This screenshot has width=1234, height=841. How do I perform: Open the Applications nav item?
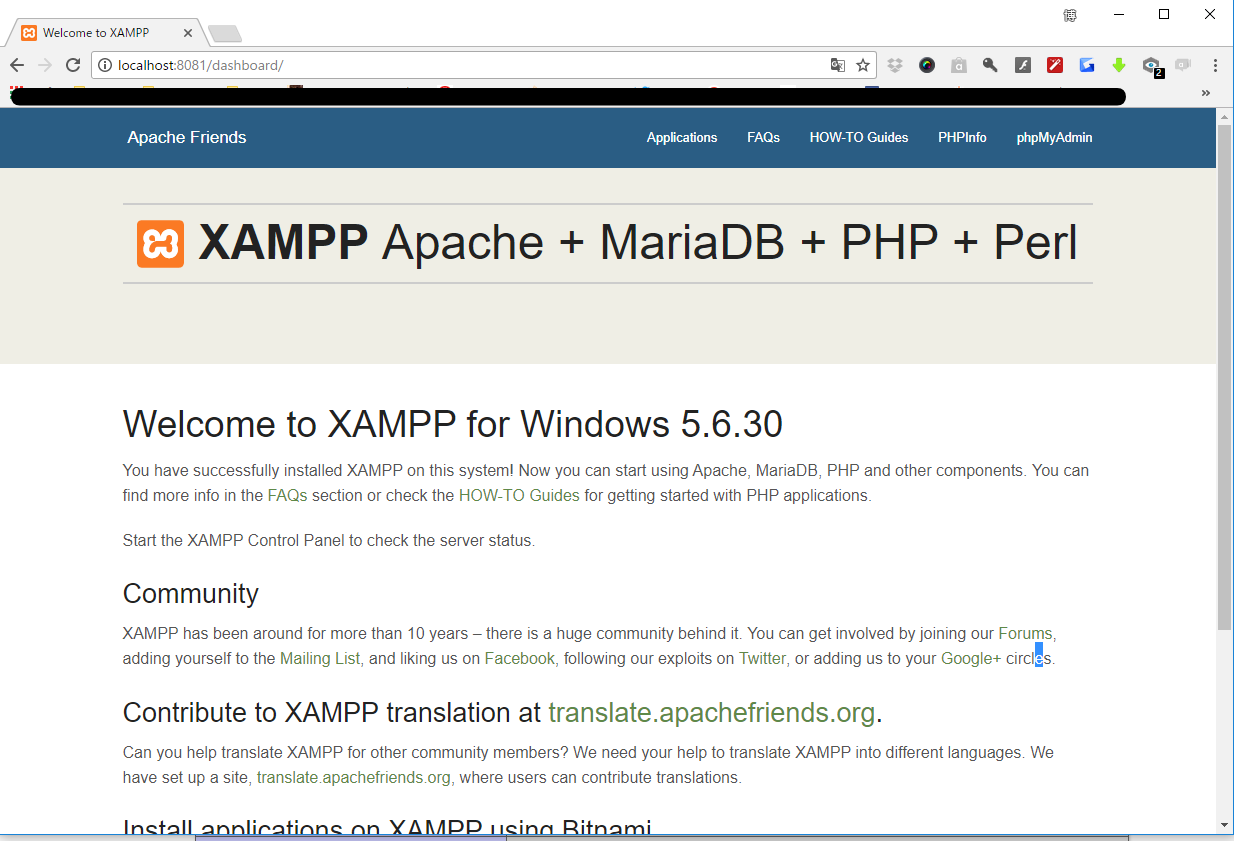pyautogui.click(x=682, y=138)
